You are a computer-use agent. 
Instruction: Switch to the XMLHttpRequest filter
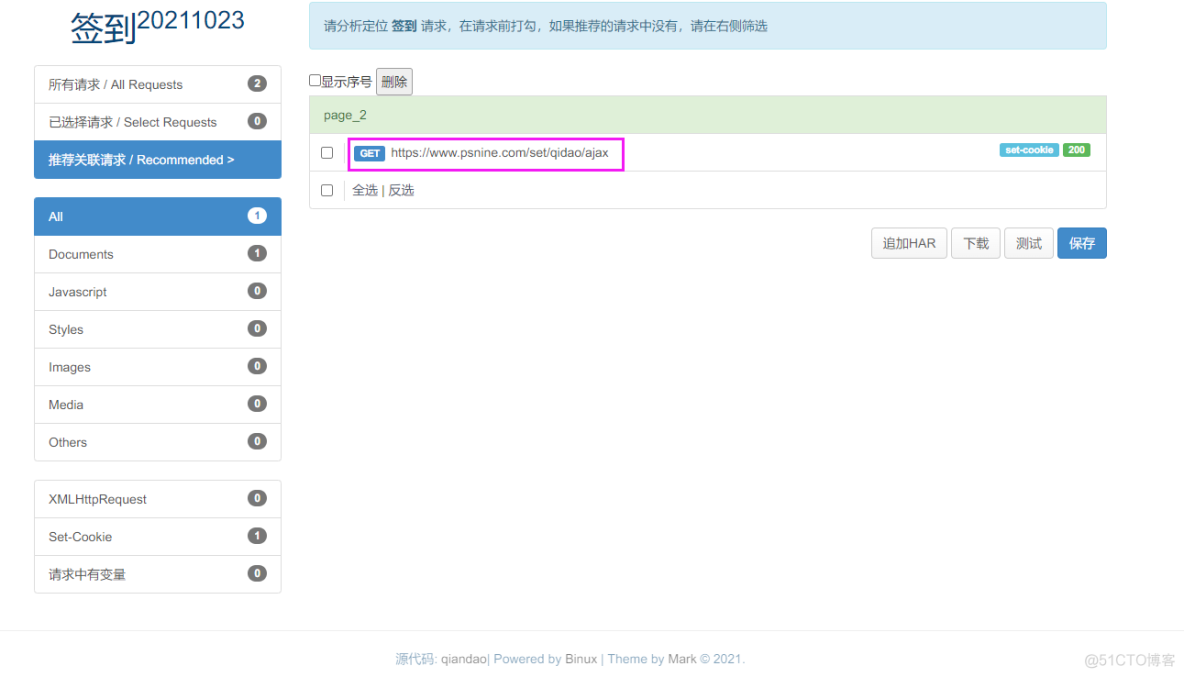coord(90,498)
